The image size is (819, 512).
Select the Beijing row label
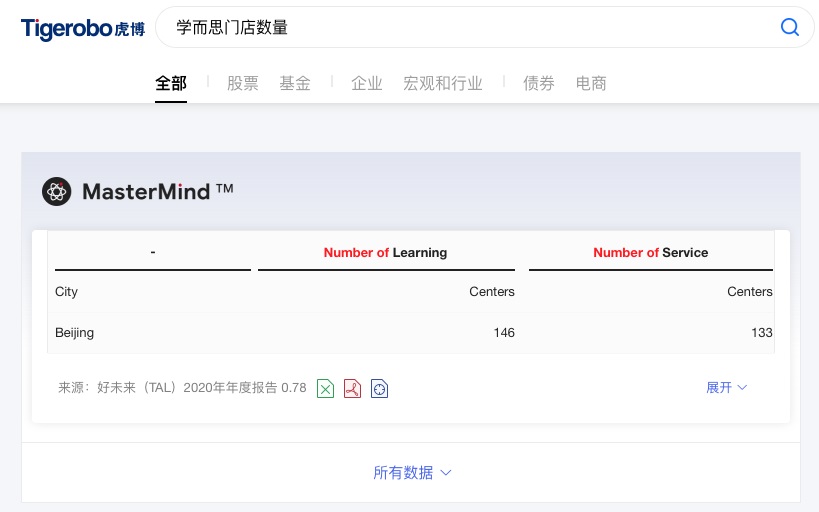pos(75,333)
